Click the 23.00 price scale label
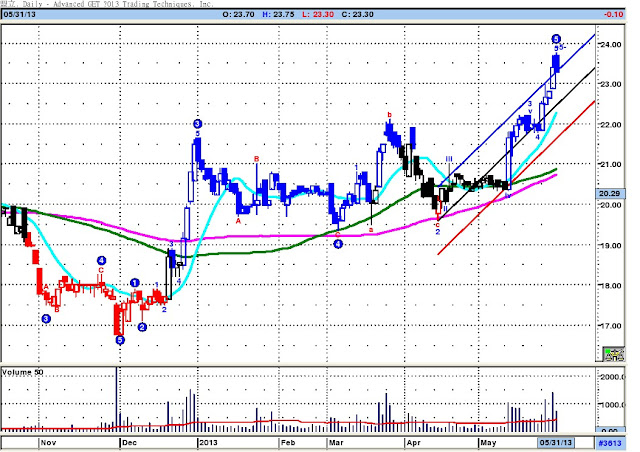The height and width of the screenshot is (452, 640). pos(610,84)
